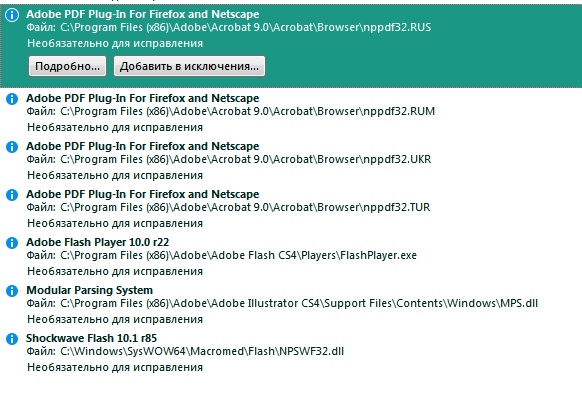
Task: Click the info icon beside nppdf32.TUR entry
Action: (12, 195)
